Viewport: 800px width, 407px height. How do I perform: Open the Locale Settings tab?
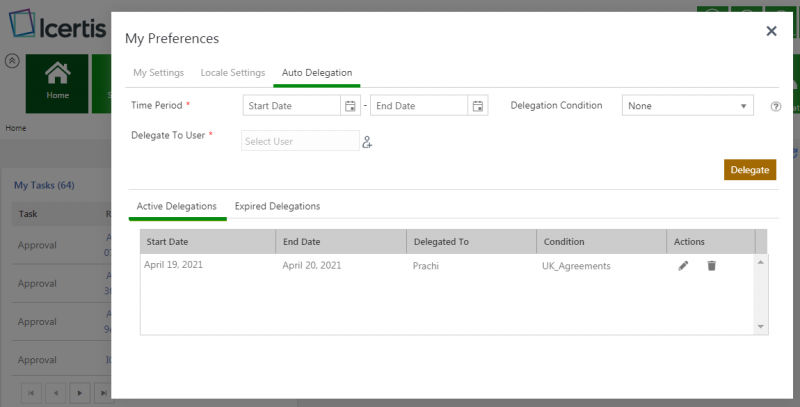(x=232, y=73)
